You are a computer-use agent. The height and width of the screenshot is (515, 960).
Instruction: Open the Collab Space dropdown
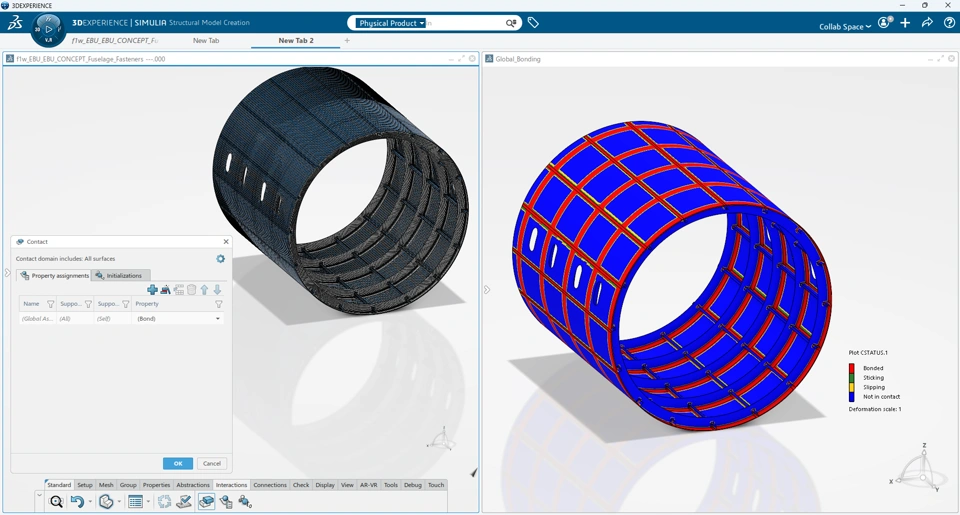click(845, 26)
